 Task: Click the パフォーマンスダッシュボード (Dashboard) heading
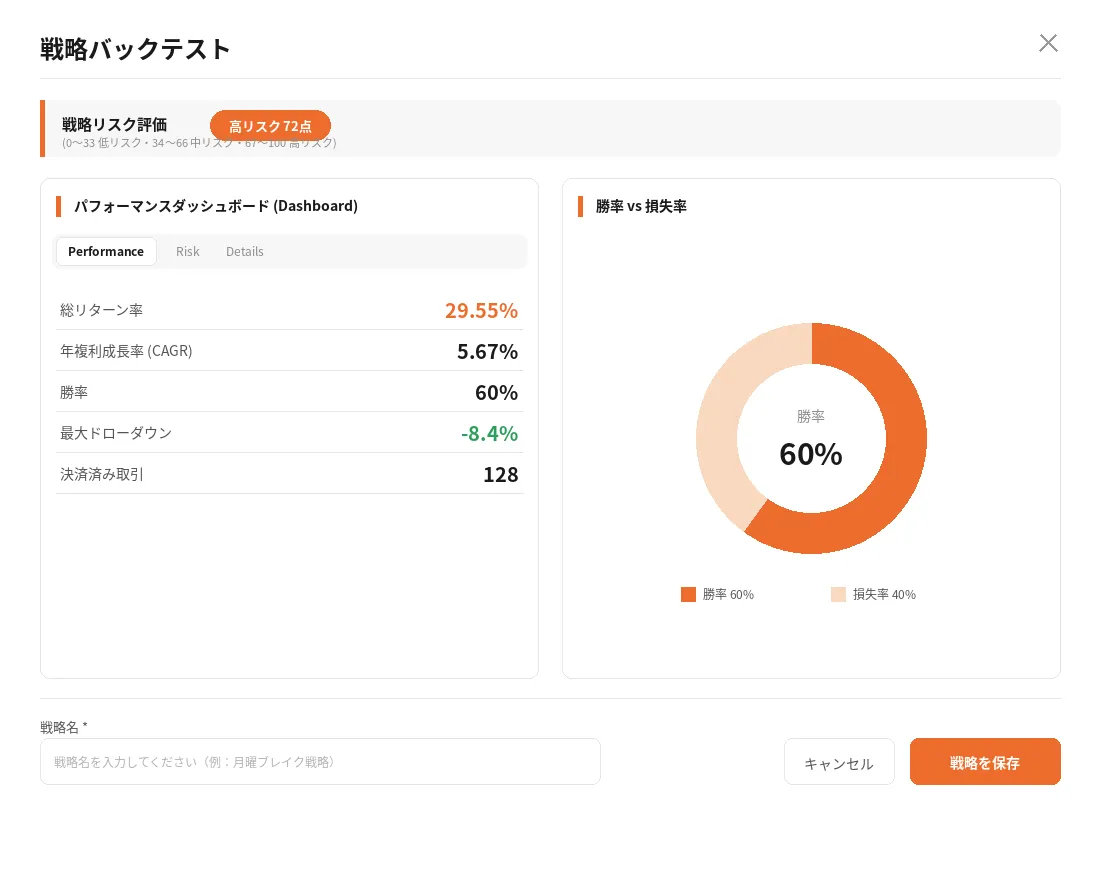[216, 205]
